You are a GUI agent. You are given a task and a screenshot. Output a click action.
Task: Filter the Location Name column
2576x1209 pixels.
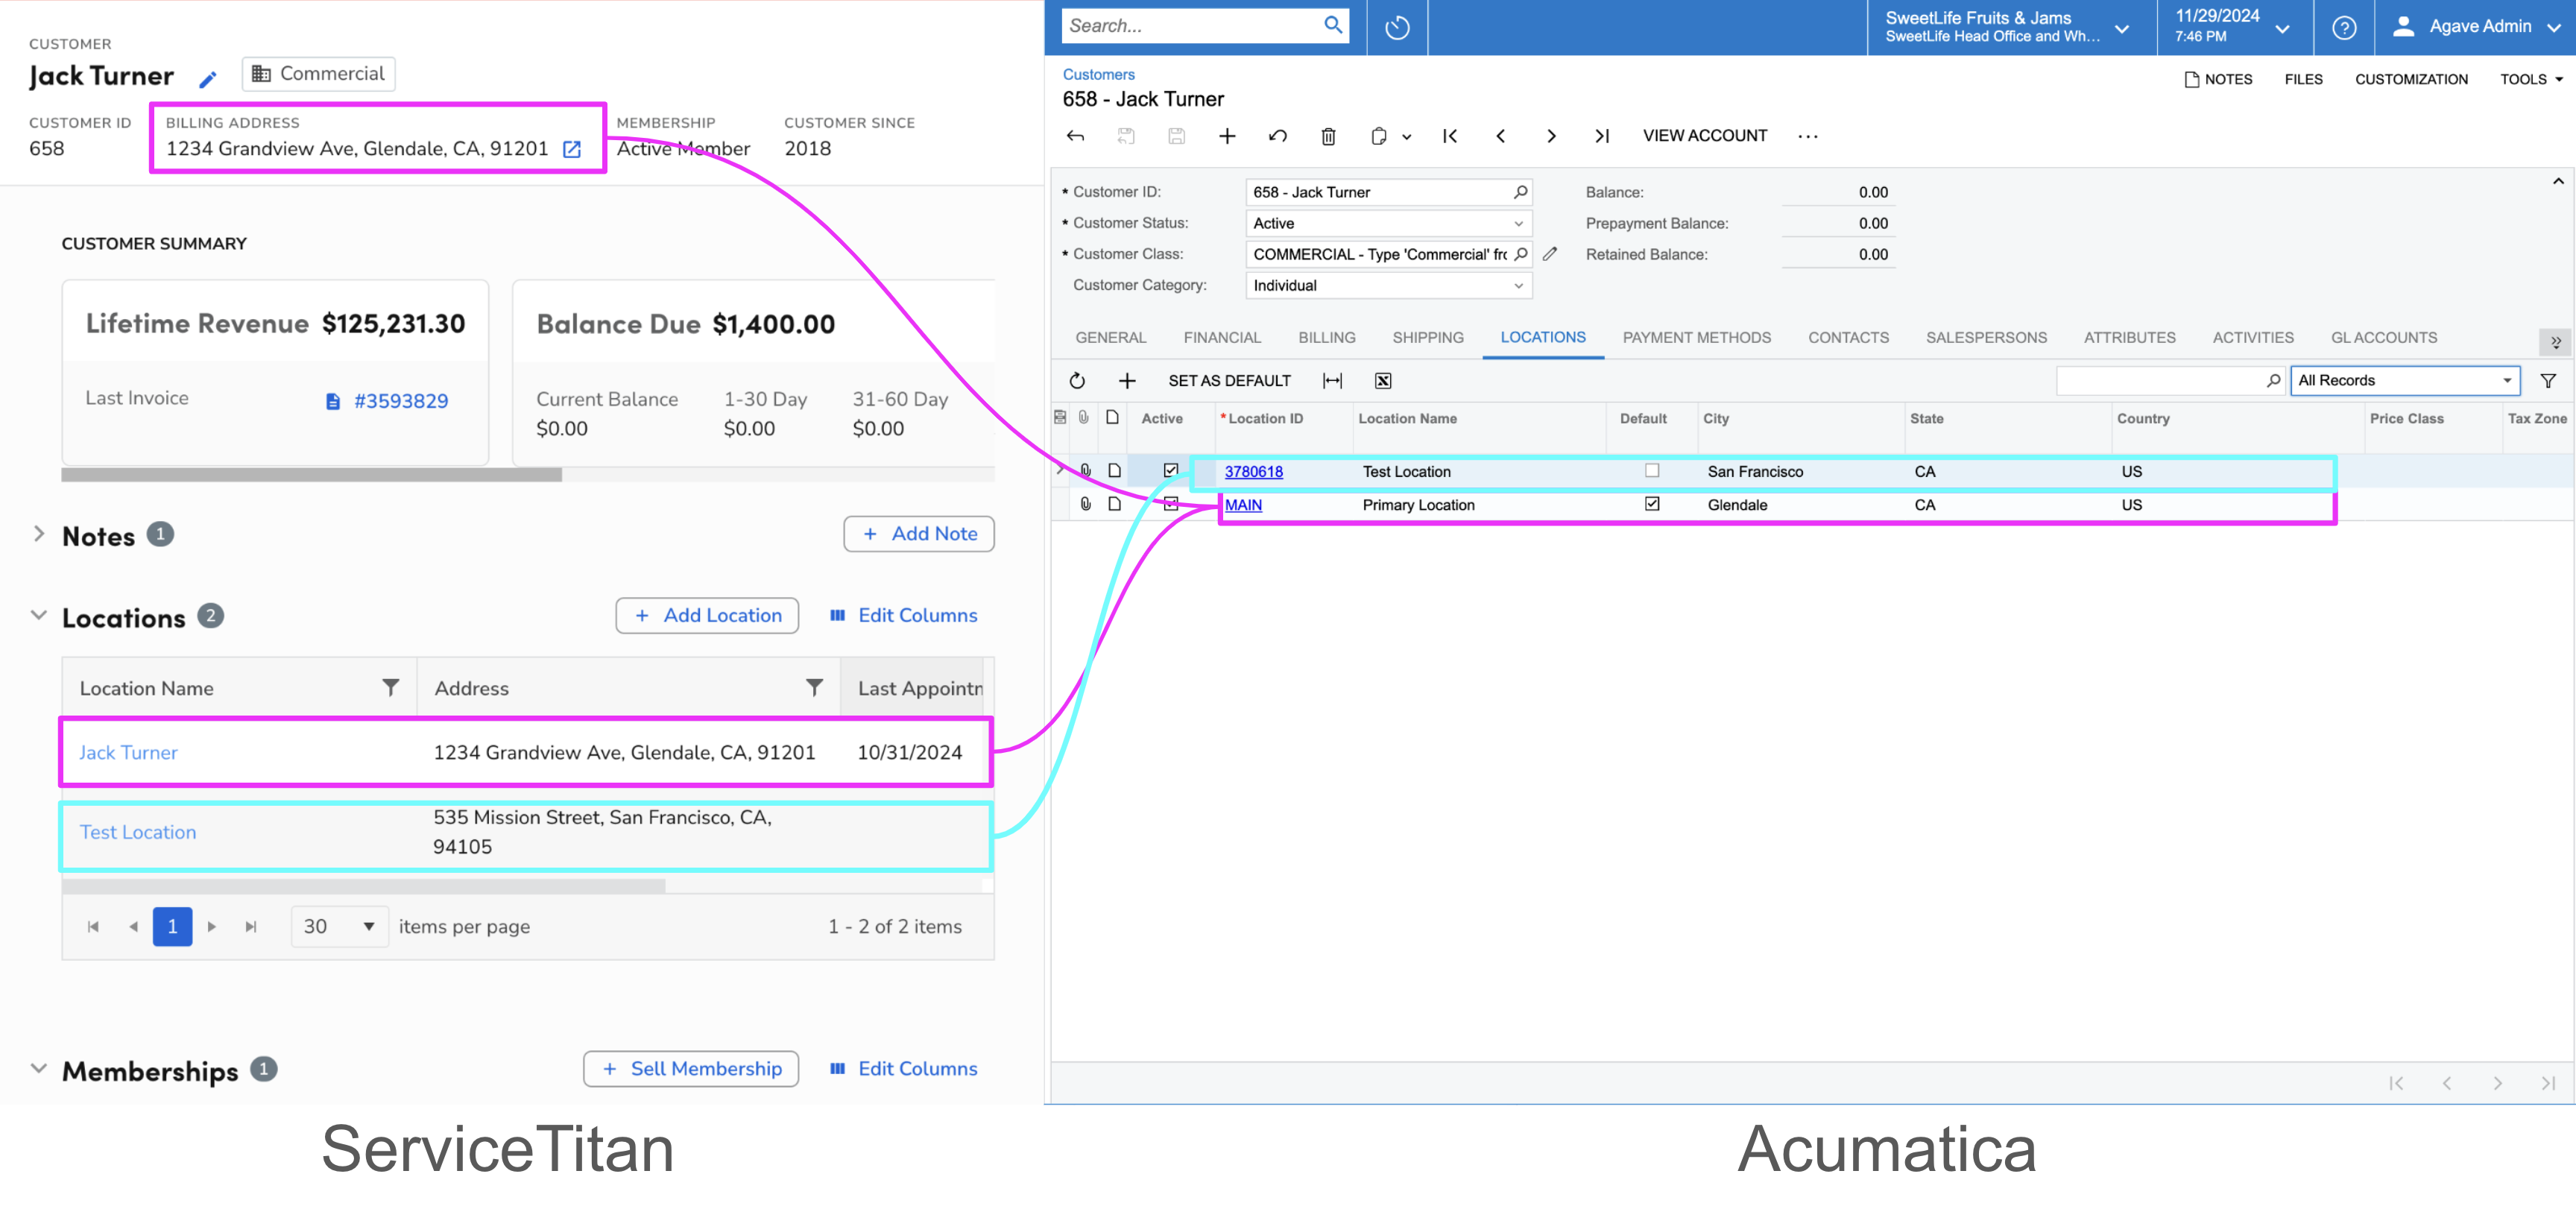(x=391, y=687)
